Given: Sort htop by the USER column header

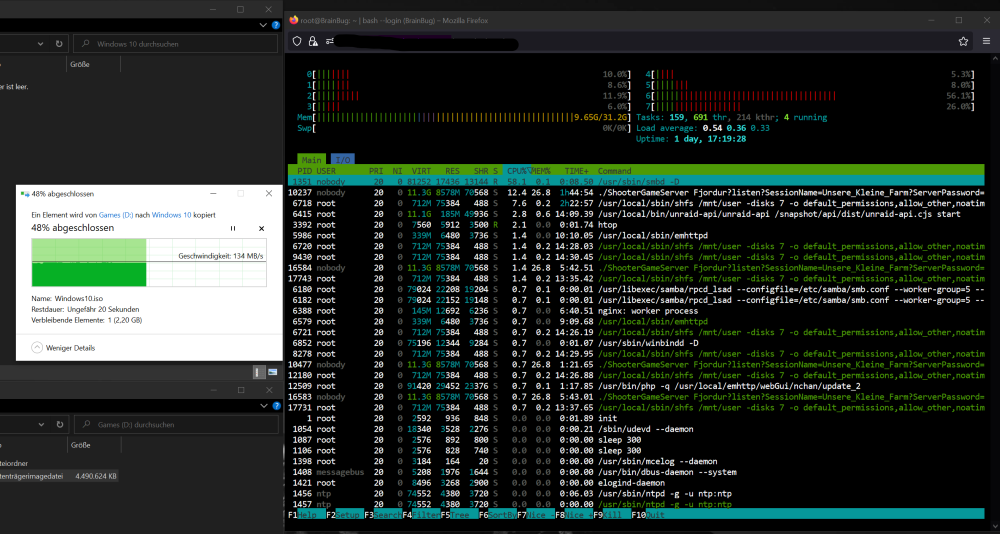Looking at the screenshot, I should coord(326,171).
